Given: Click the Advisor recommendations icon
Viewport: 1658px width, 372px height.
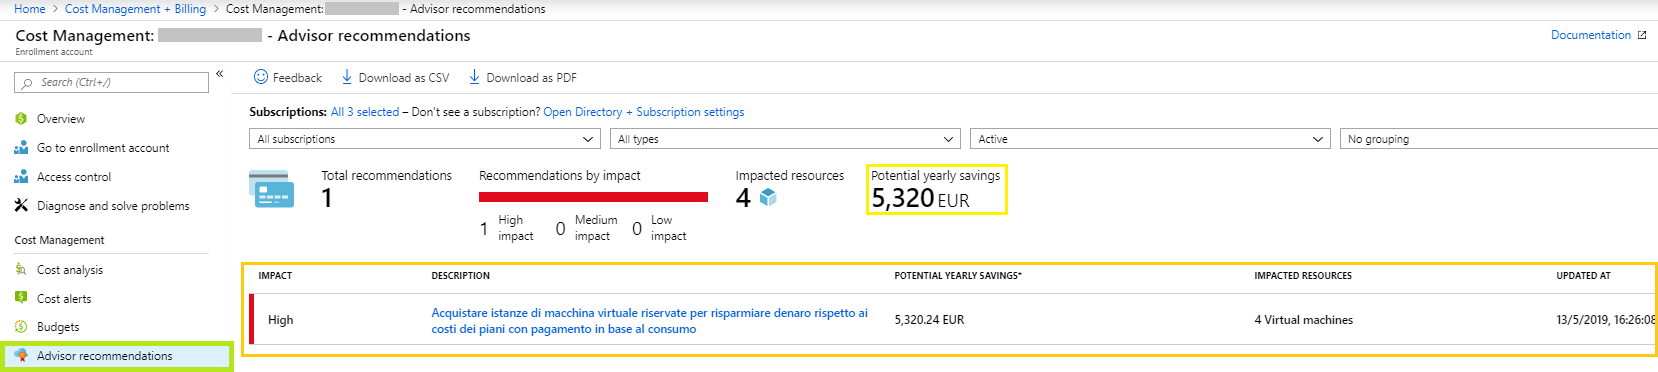Looking at the screenshot, I should (21, 356).
